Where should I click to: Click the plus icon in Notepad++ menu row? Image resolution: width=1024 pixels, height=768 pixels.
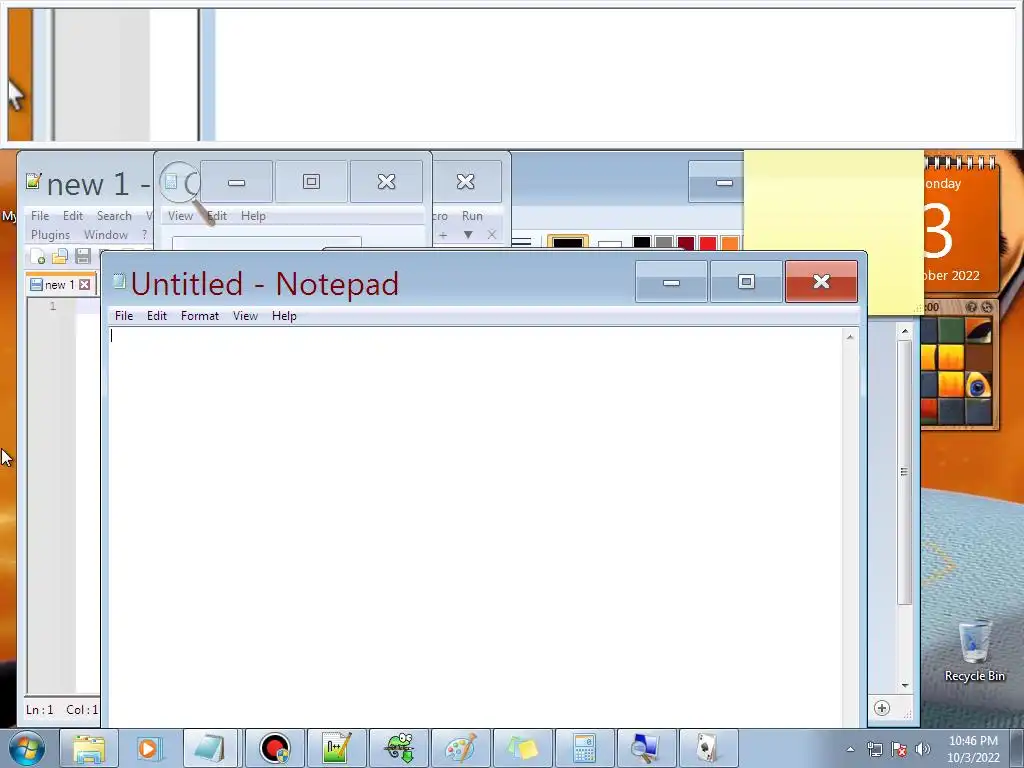(x=443, y=234)
